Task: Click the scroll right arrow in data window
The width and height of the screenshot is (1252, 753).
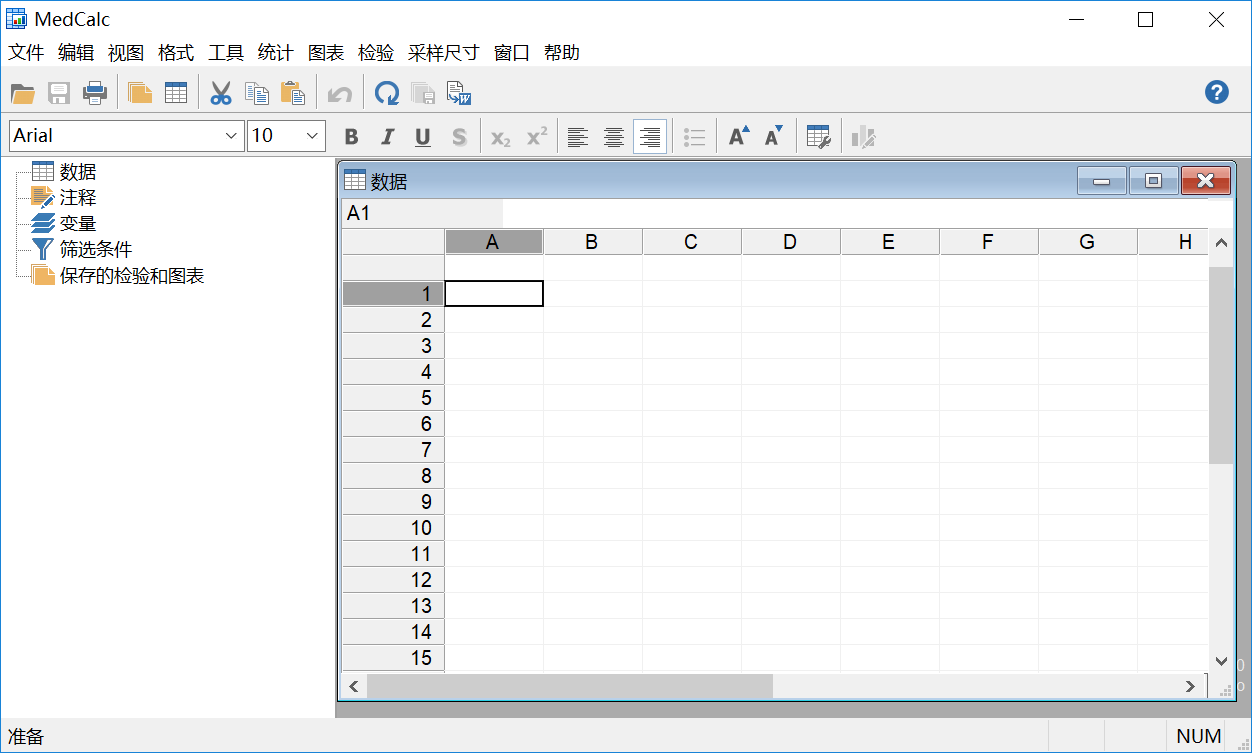Action: point(1190,686)
